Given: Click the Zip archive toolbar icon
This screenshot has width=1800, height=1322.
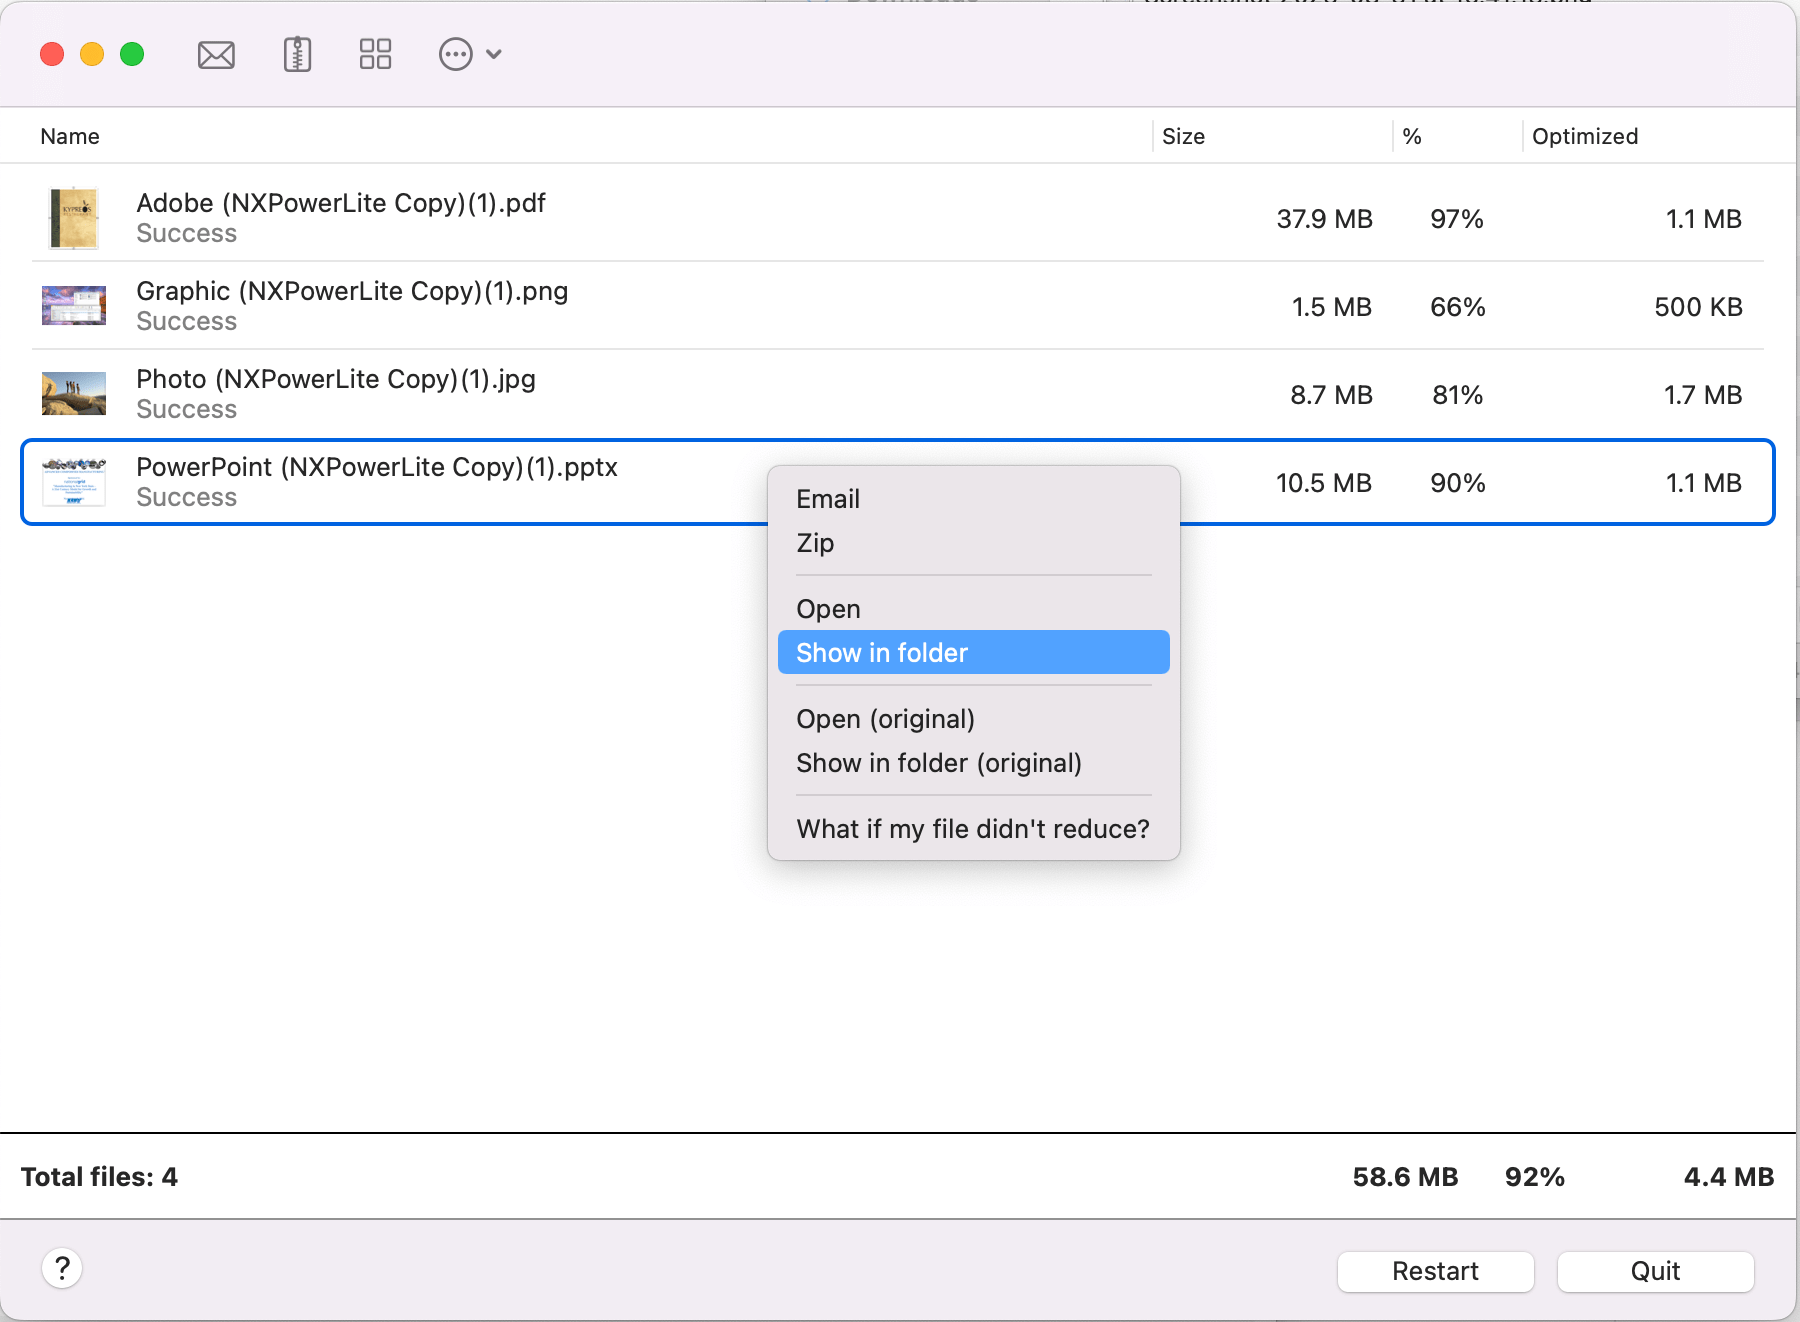Looking at the screenshot, I should click(x=295, y=54).
